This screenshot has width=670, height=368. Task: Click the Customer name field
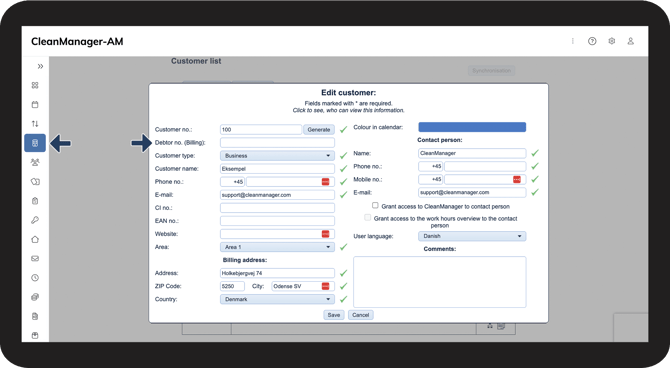tap(277, 168)
